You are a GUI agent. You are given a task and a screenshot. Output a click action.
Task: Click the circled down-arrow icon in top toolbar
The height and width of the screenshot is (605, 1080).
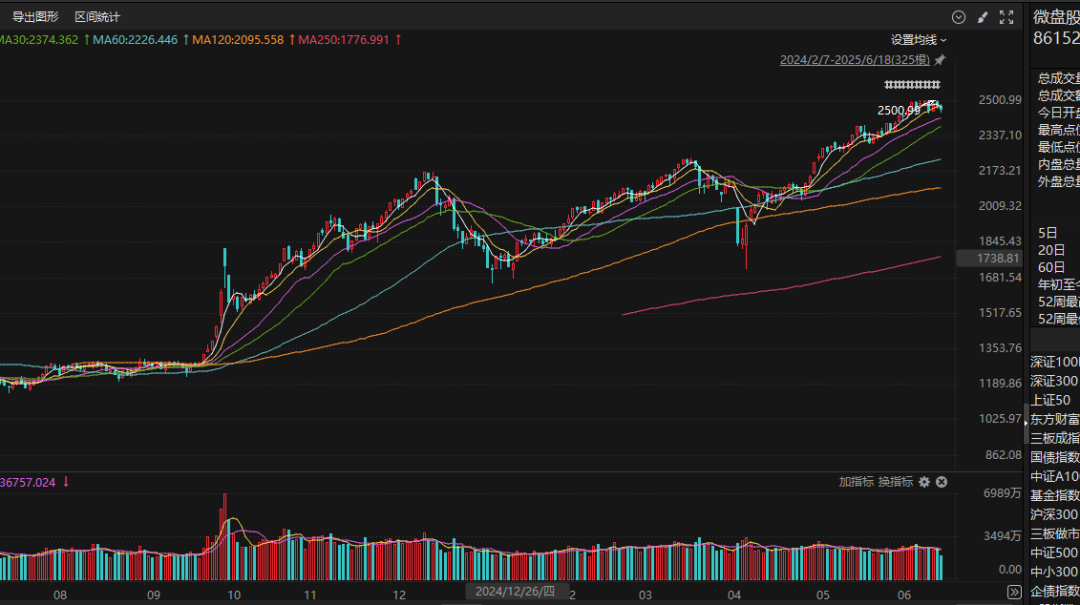(x=959, y=17)
